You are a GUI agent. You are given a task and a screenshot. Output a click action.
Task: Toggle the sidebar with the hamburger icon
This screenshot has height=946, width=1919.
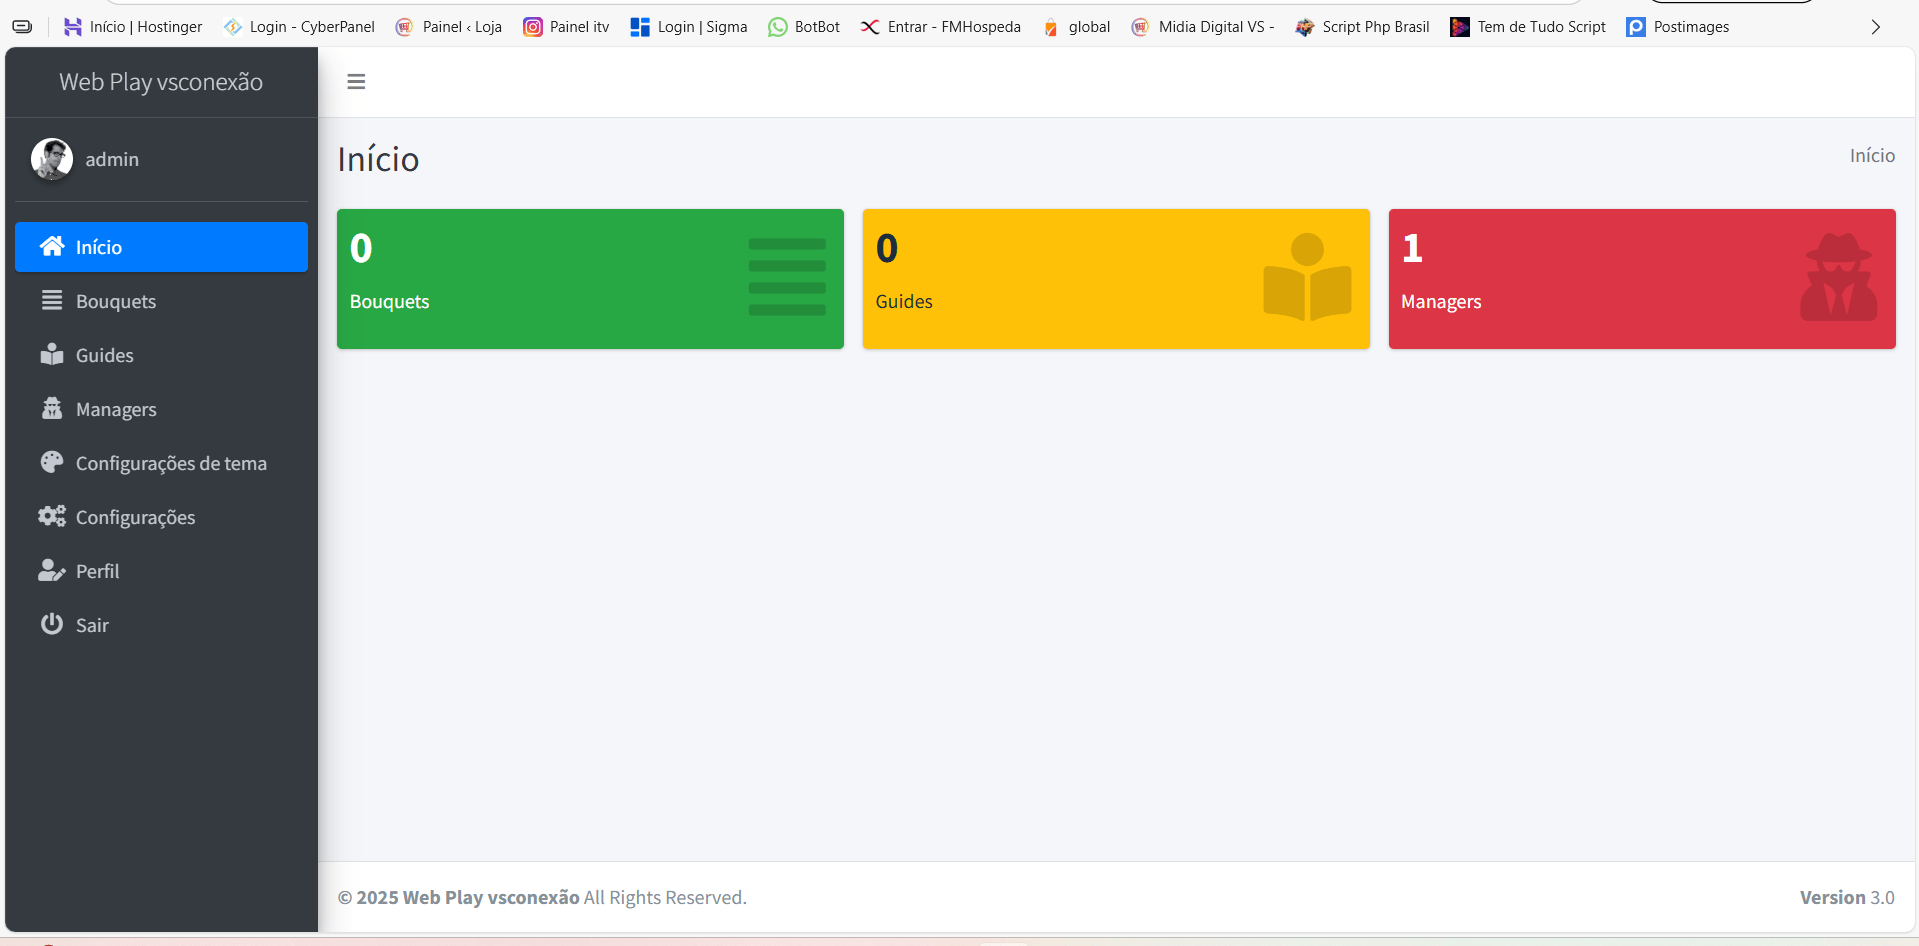tap(356, 82)
